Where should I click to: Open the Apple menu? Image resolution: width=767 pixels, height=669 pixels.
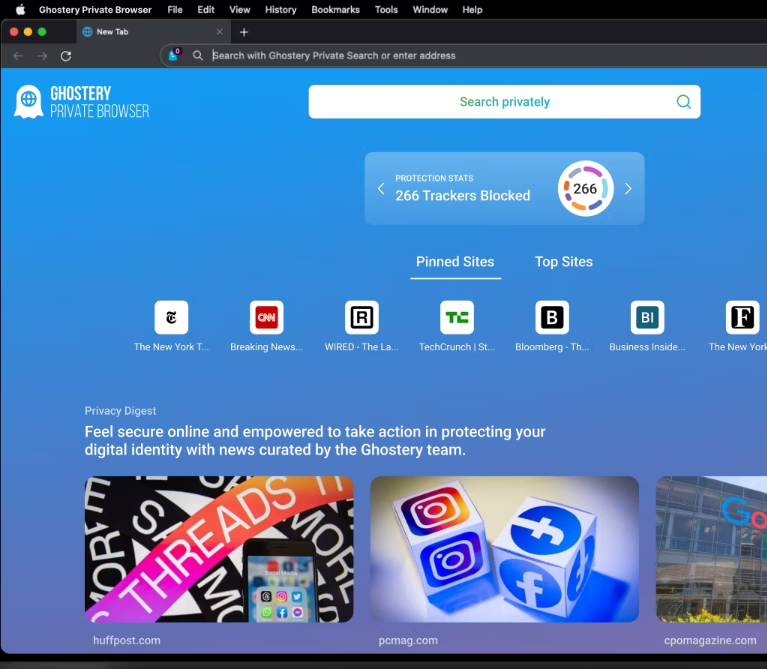[20, 9]
